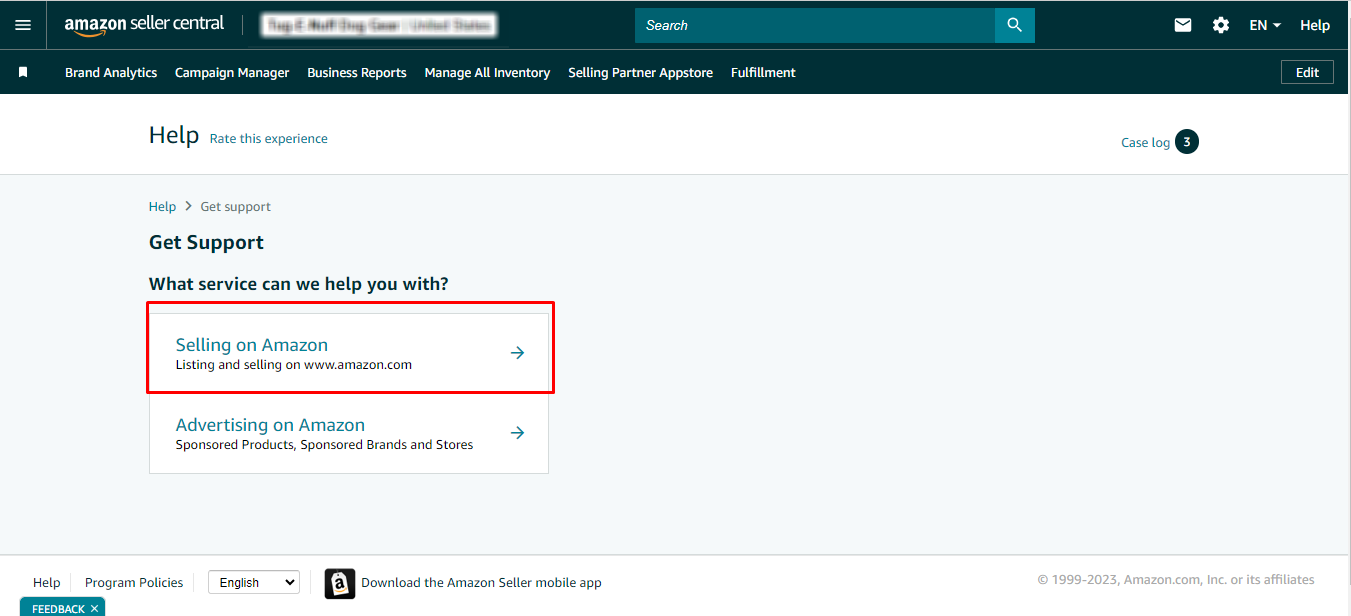
Task: Click the arrow beside Advertising on Amazon
Action: 517,433
